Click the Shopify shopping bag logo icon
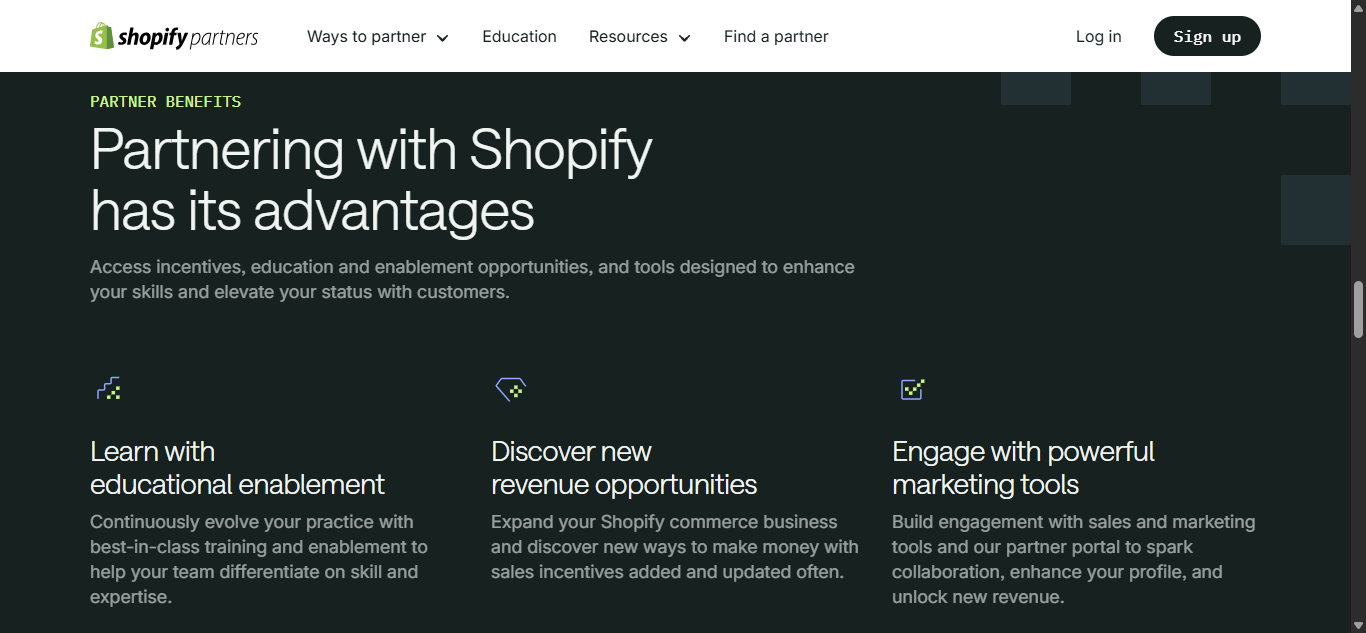 click(101, 36)
